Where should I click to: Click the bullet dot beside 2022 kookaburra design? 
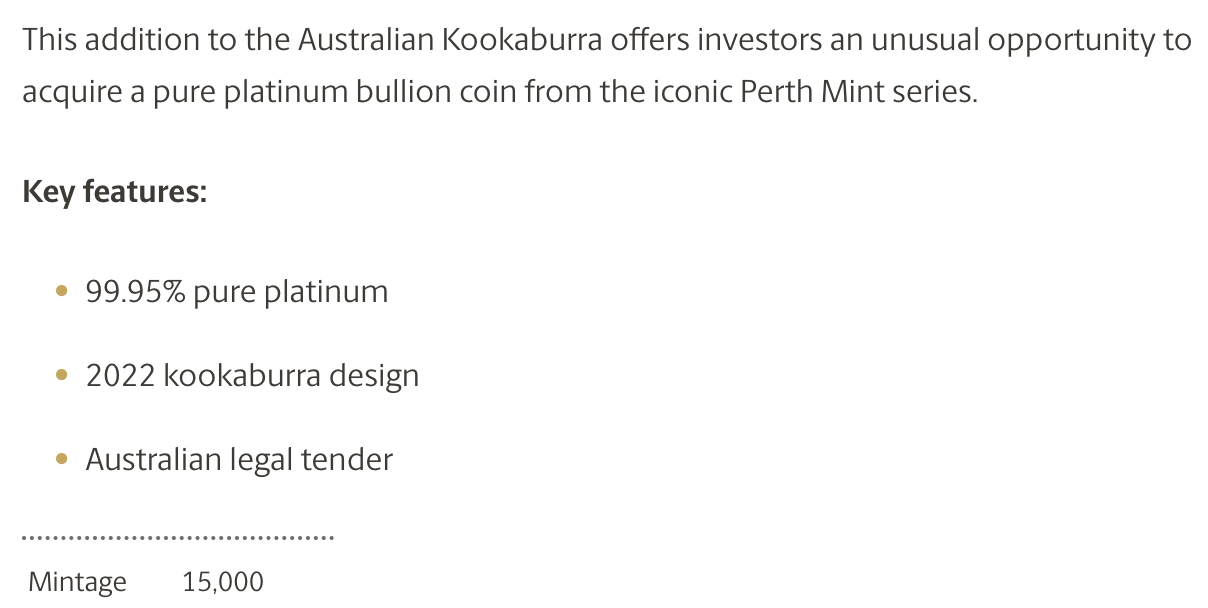[x=62, y=376]
